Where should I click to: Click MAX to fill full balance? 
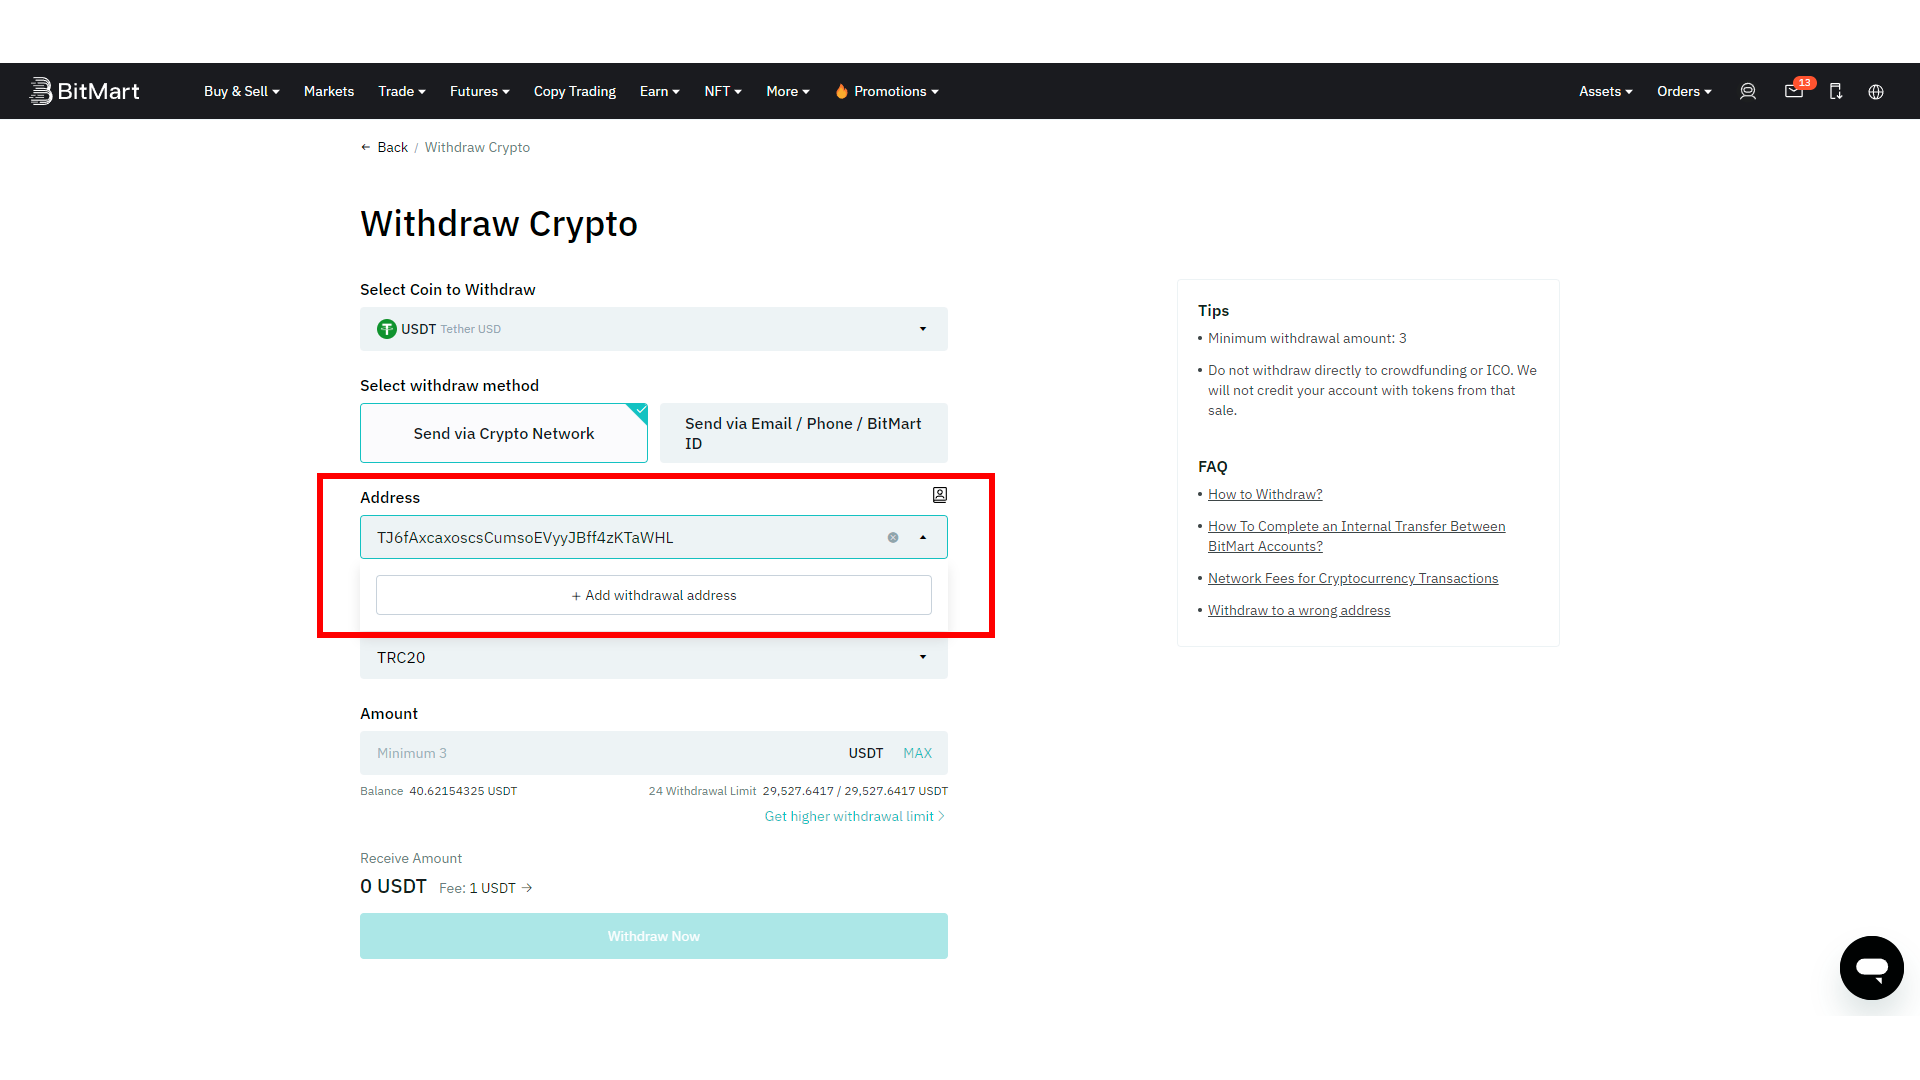pos(917,753)
